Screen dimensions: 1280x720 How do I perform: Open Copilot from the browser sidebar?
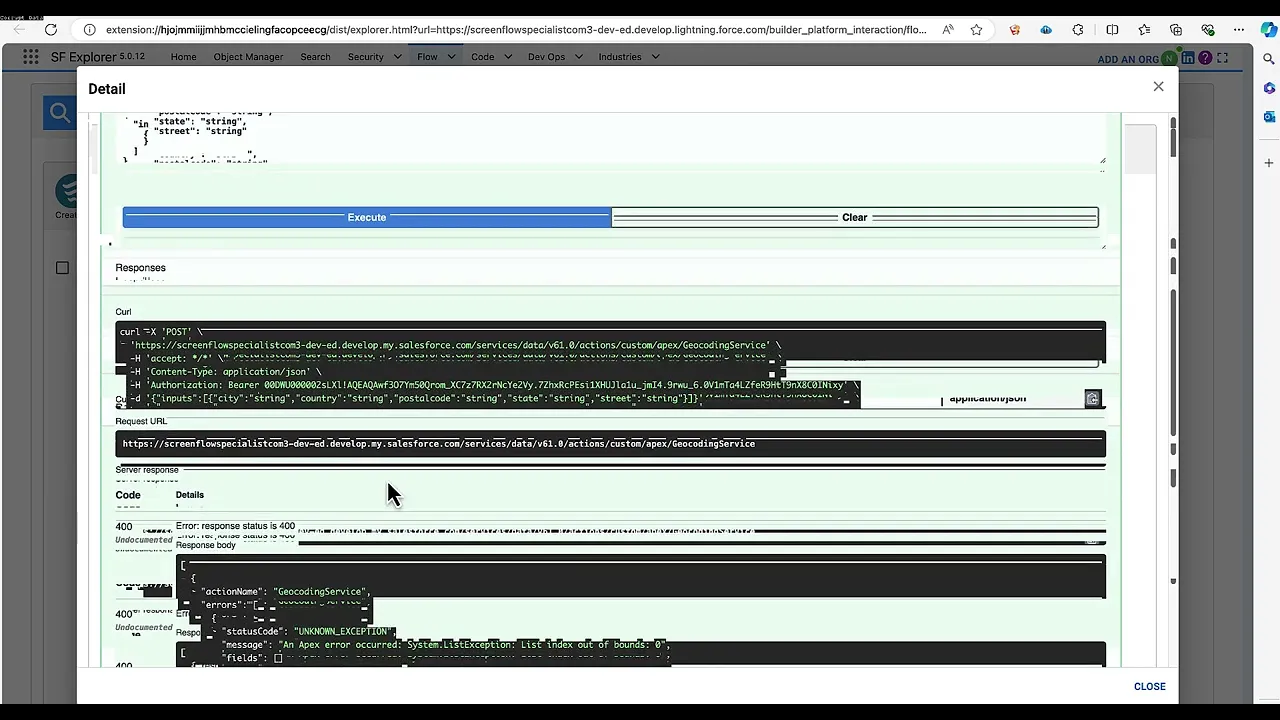[x=1268, y=30]
